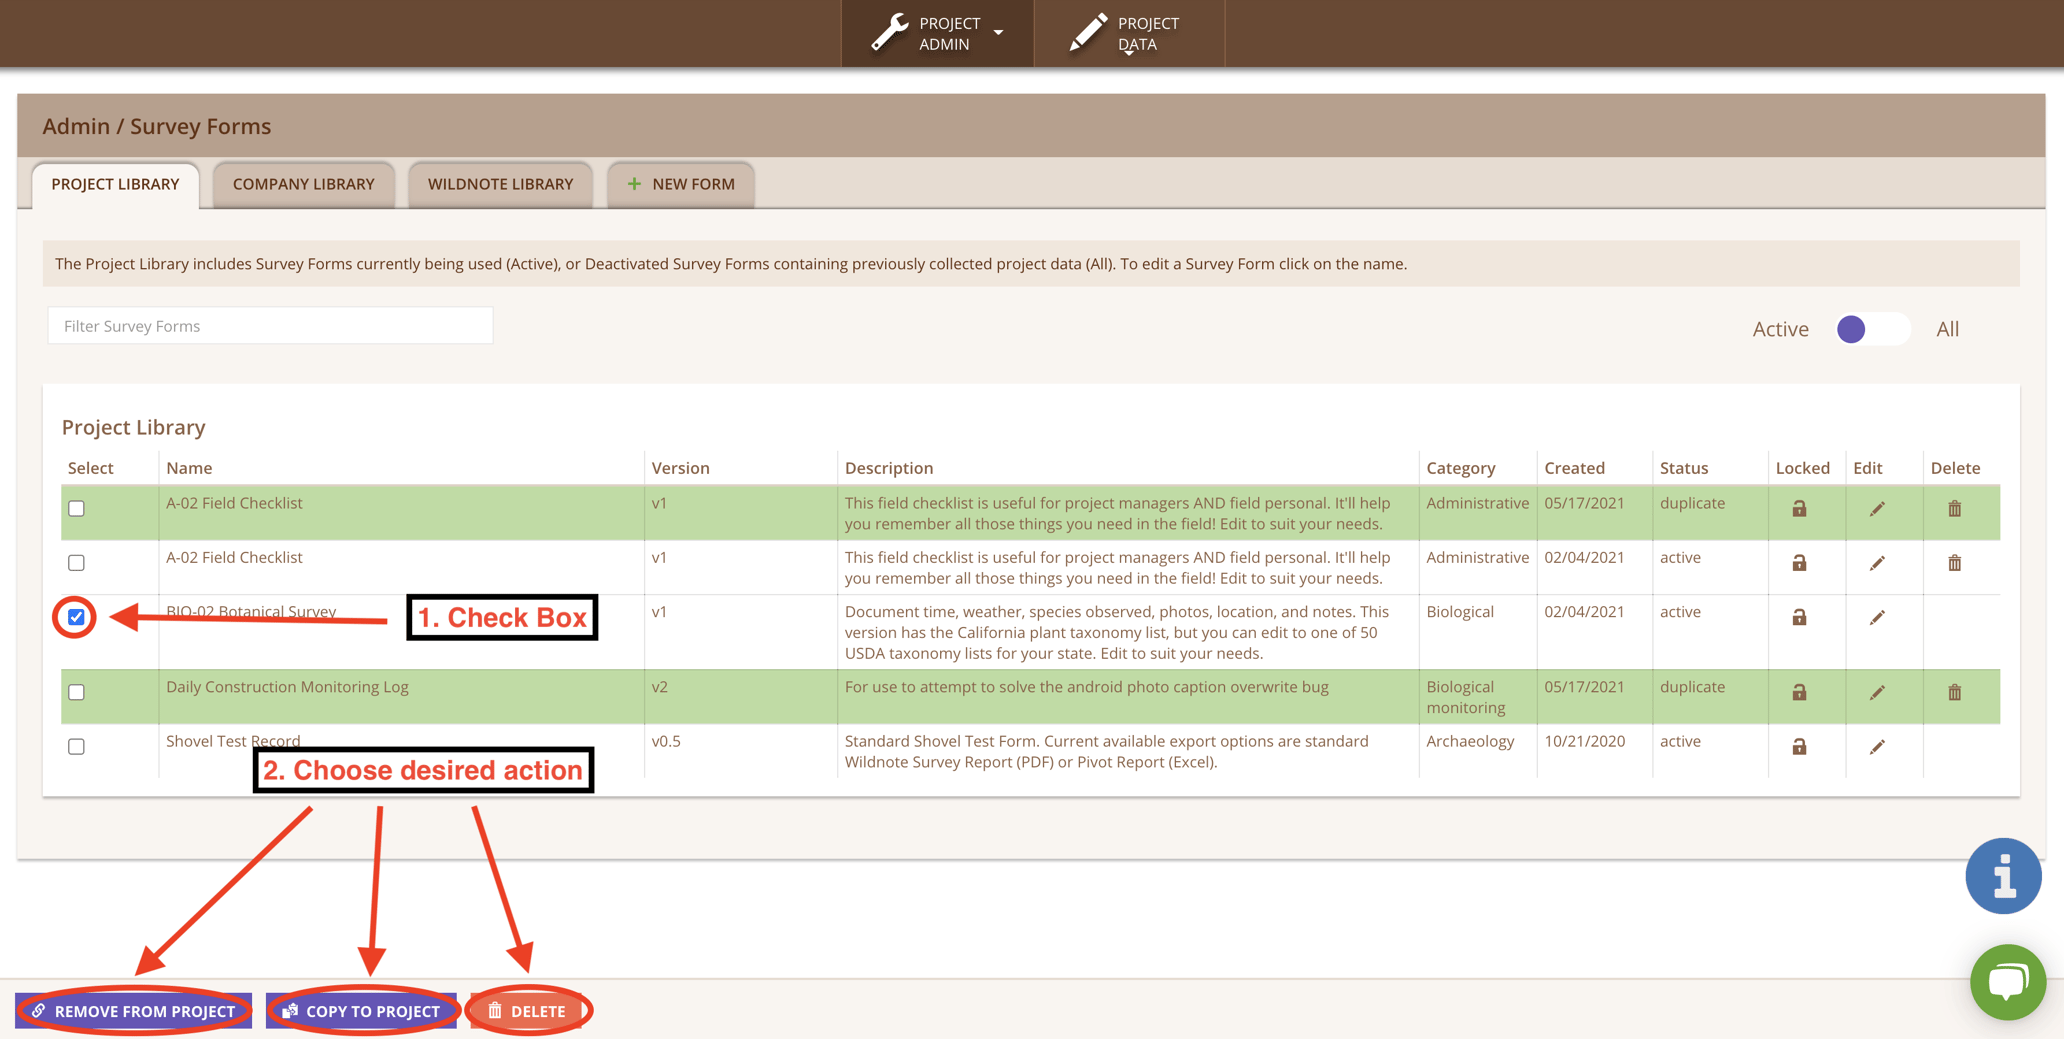The image size is (2064, 1039).
Task: Switch to the Company Library tab
Action: 303,184
